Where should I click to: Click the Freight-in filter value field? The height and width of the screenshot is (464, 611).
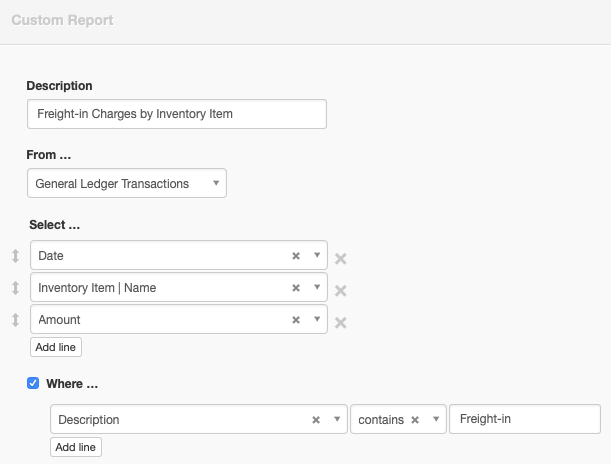tap(525, 419)
